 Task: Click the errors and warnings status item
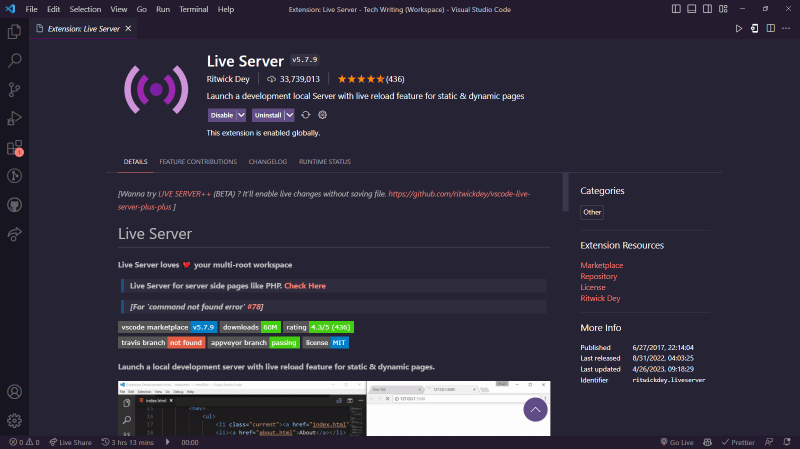tap(24, 442)
